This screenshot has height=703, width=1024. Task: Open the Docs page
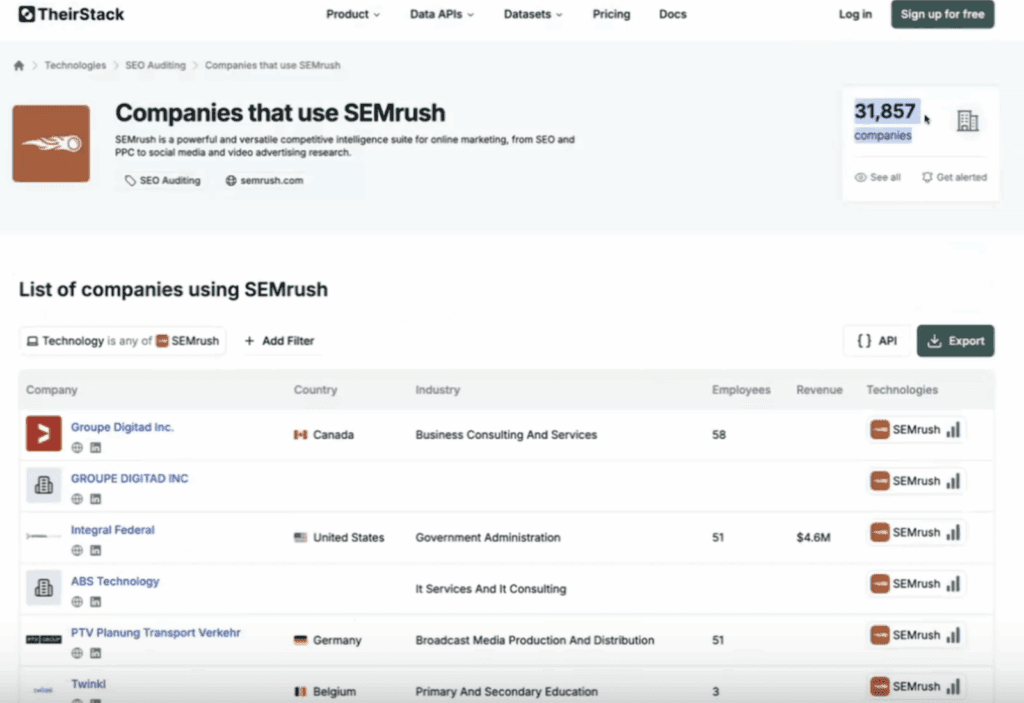(673, 14)
